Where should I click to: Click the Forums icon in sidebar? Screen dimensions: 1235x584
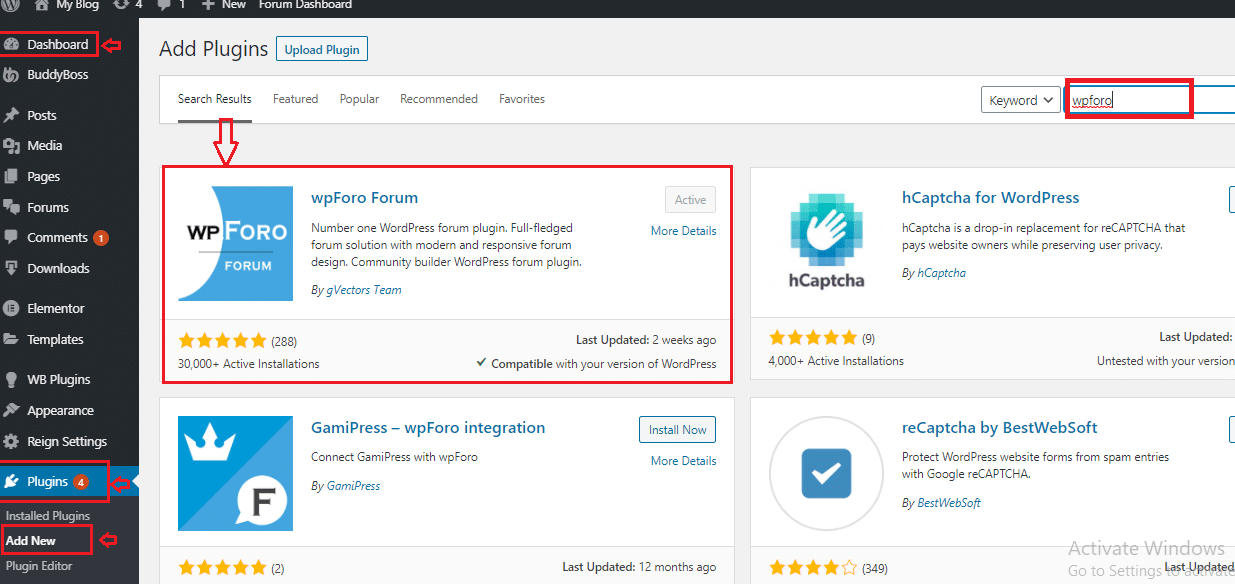pyautogui.click(x=11, y=207)
